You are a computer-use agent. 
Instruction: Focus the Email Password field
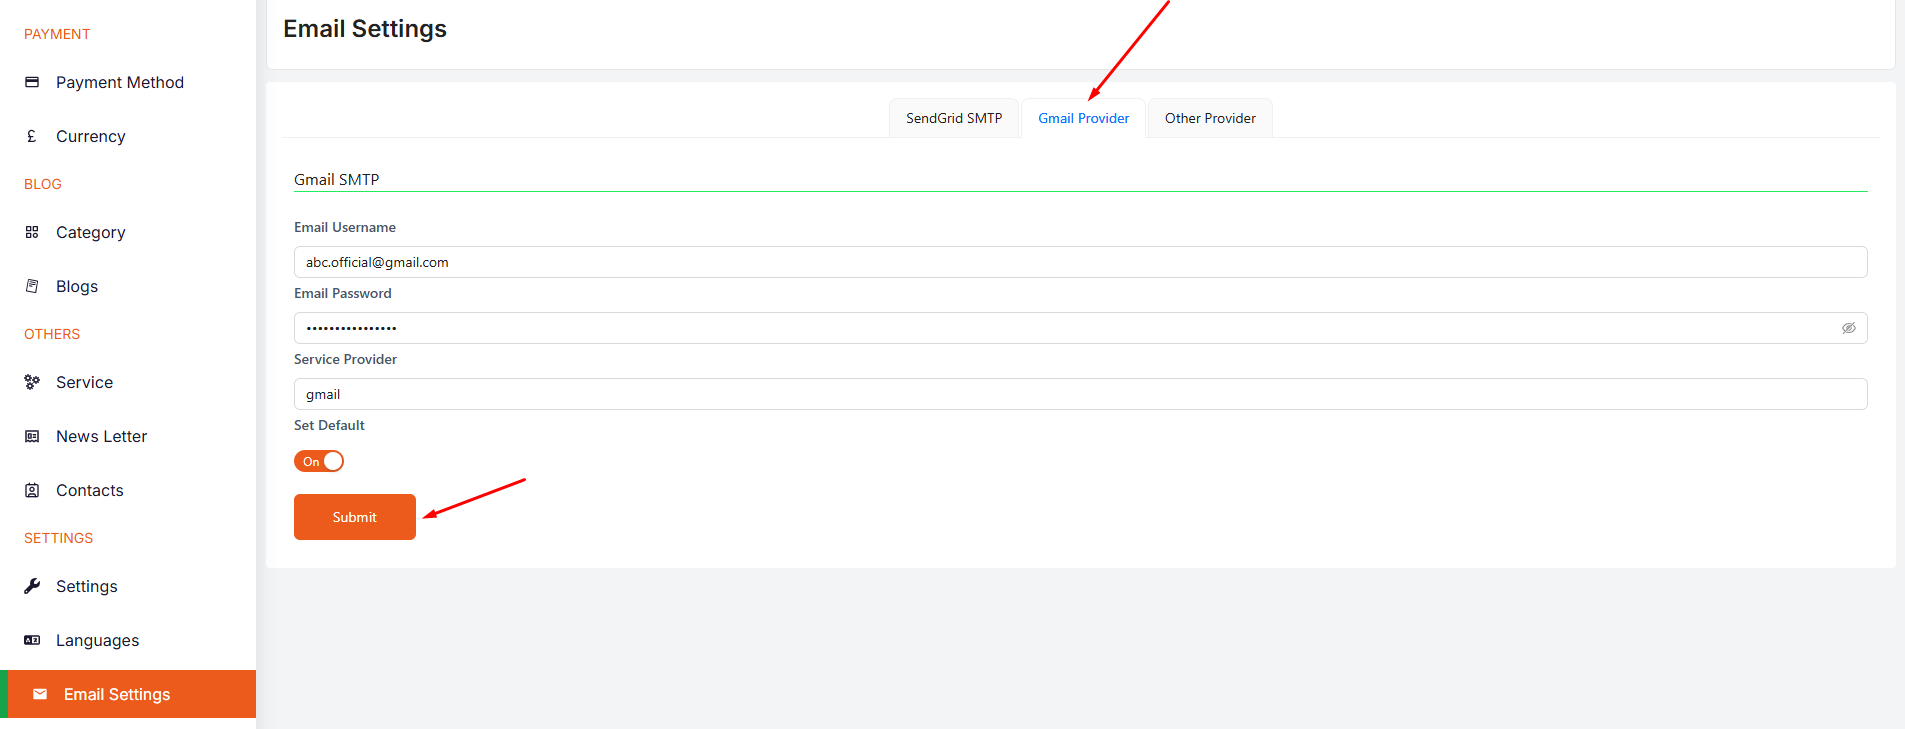[x=1060, y=328]
